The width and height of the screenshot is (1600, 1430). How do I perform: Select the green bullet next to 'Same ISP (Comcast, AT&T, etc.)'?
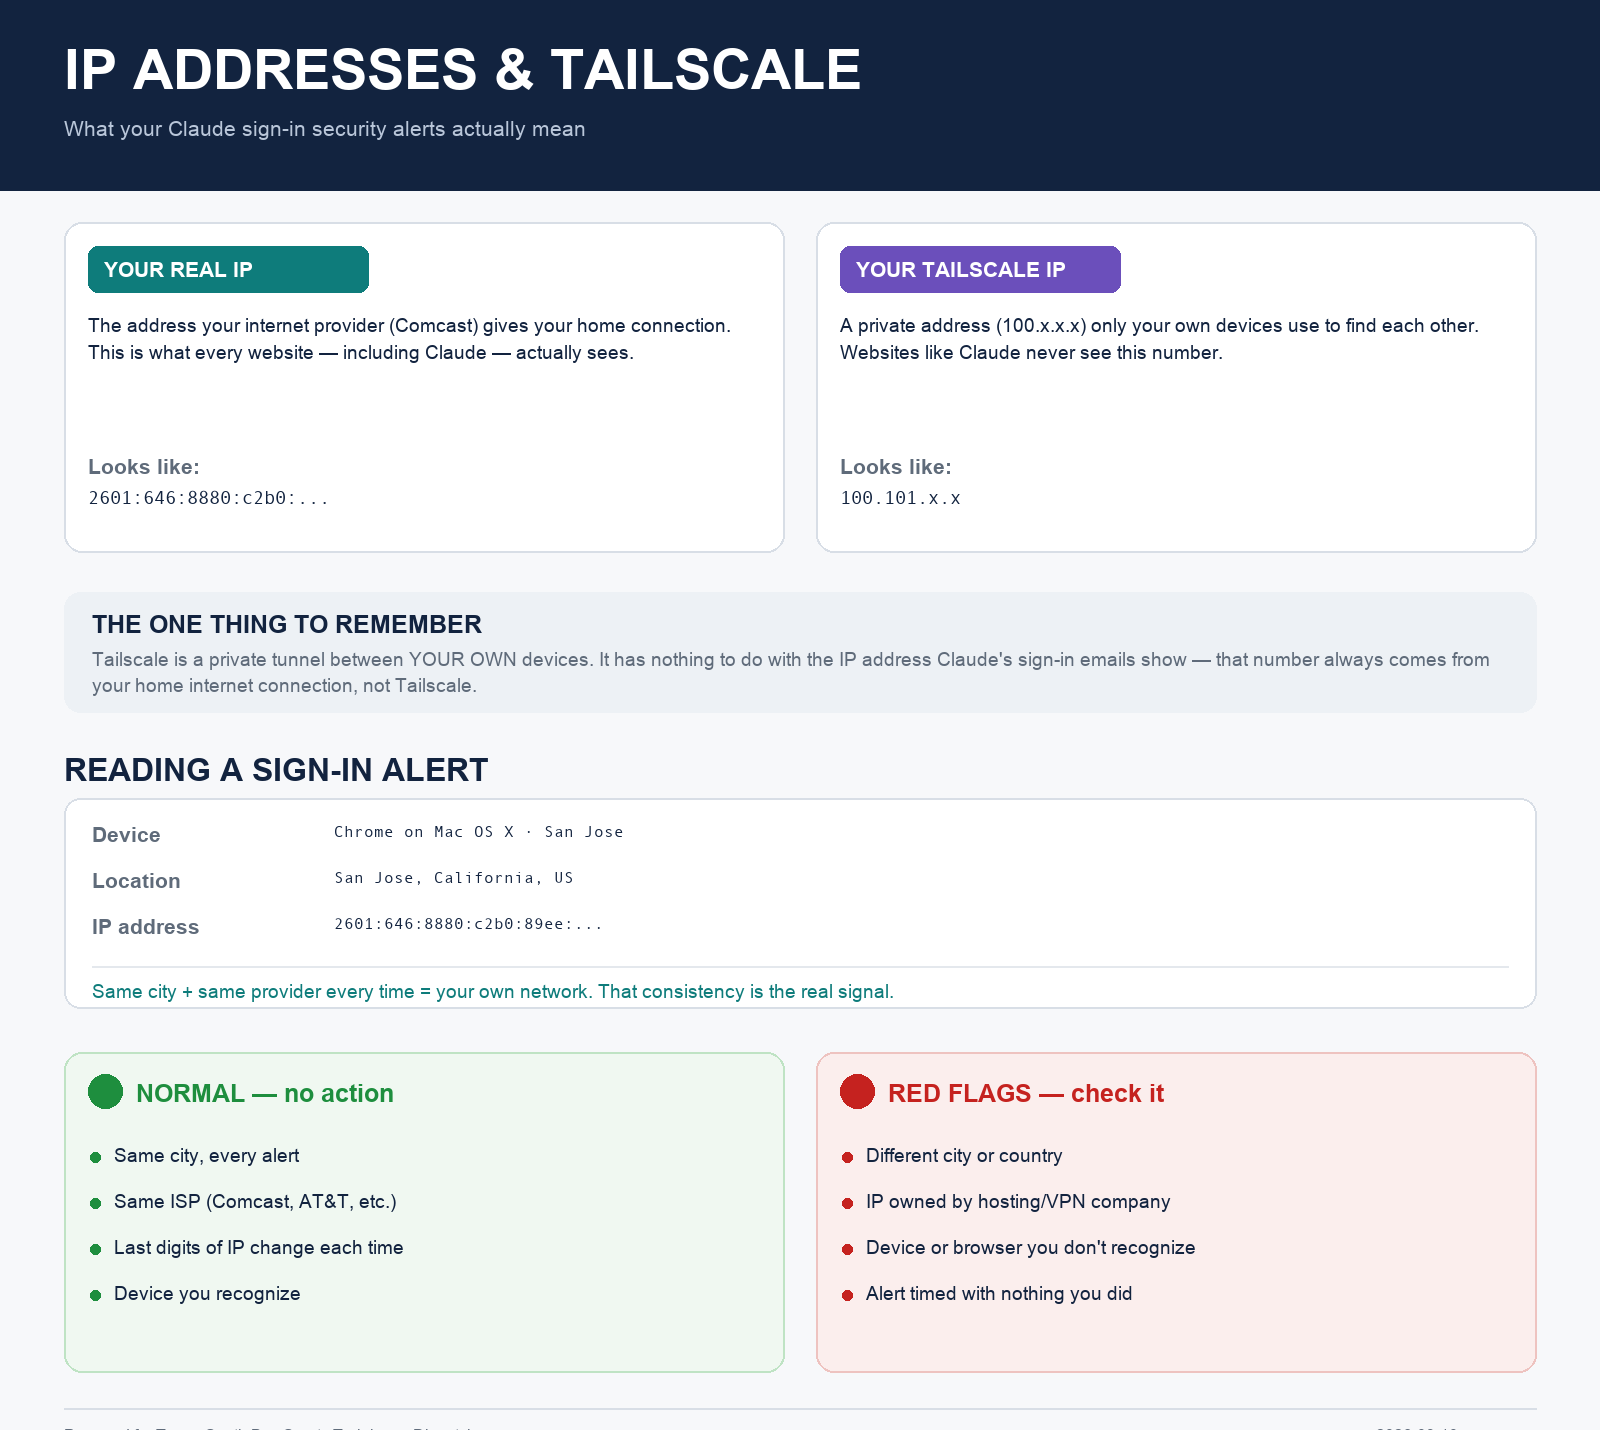pyautogui.click(x=96, y=1203)
